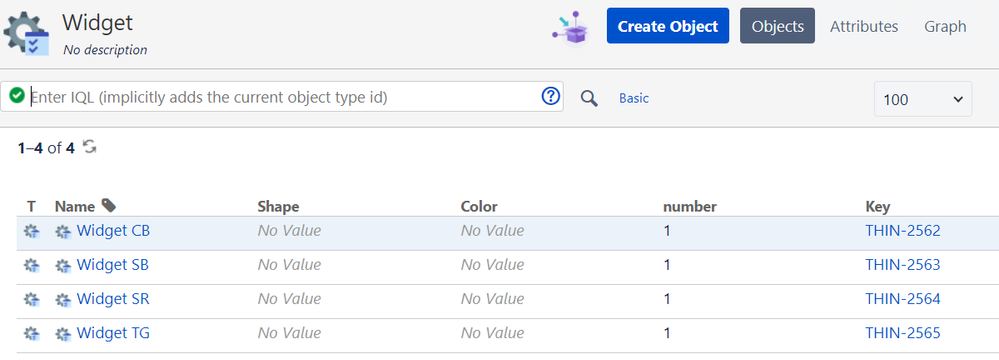Open the import objects box icon
Screen dimensions: 999x360
click(570, 27)
